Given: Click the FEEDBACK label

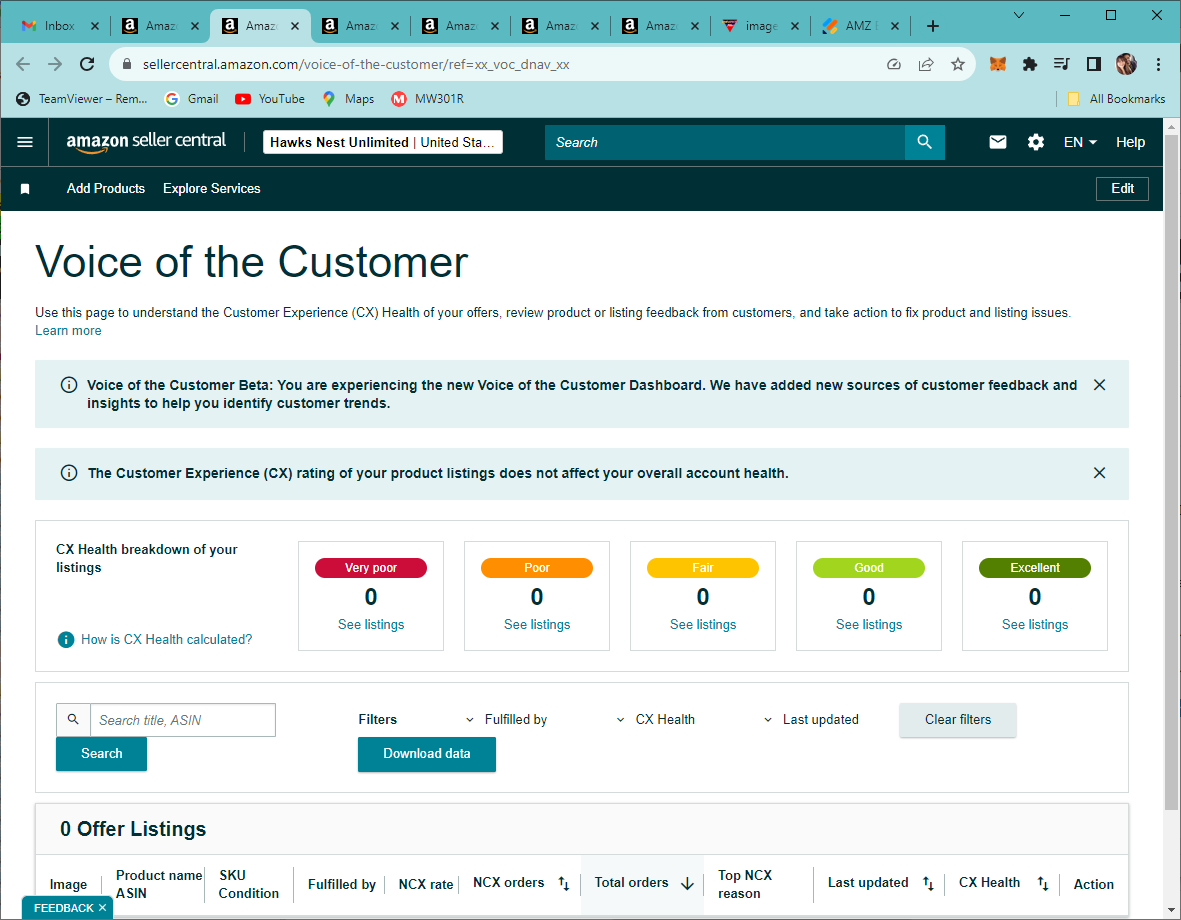Looking at the screenshot, I should click(x=64, y=908).
